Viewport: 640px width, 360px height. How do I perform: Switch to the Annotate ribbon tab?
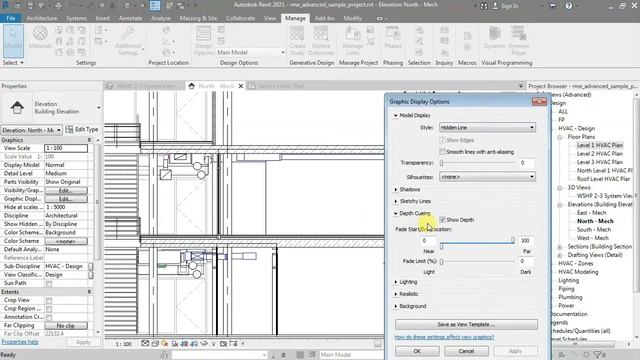tap(130, 18)
